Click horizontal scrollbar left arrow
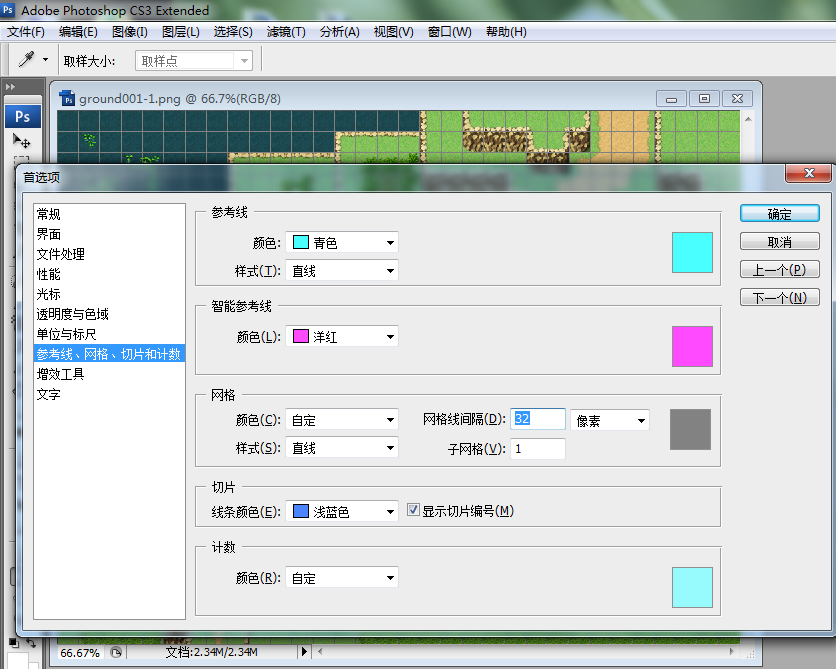This screenshot has height=669, width=836. (320, 651)
